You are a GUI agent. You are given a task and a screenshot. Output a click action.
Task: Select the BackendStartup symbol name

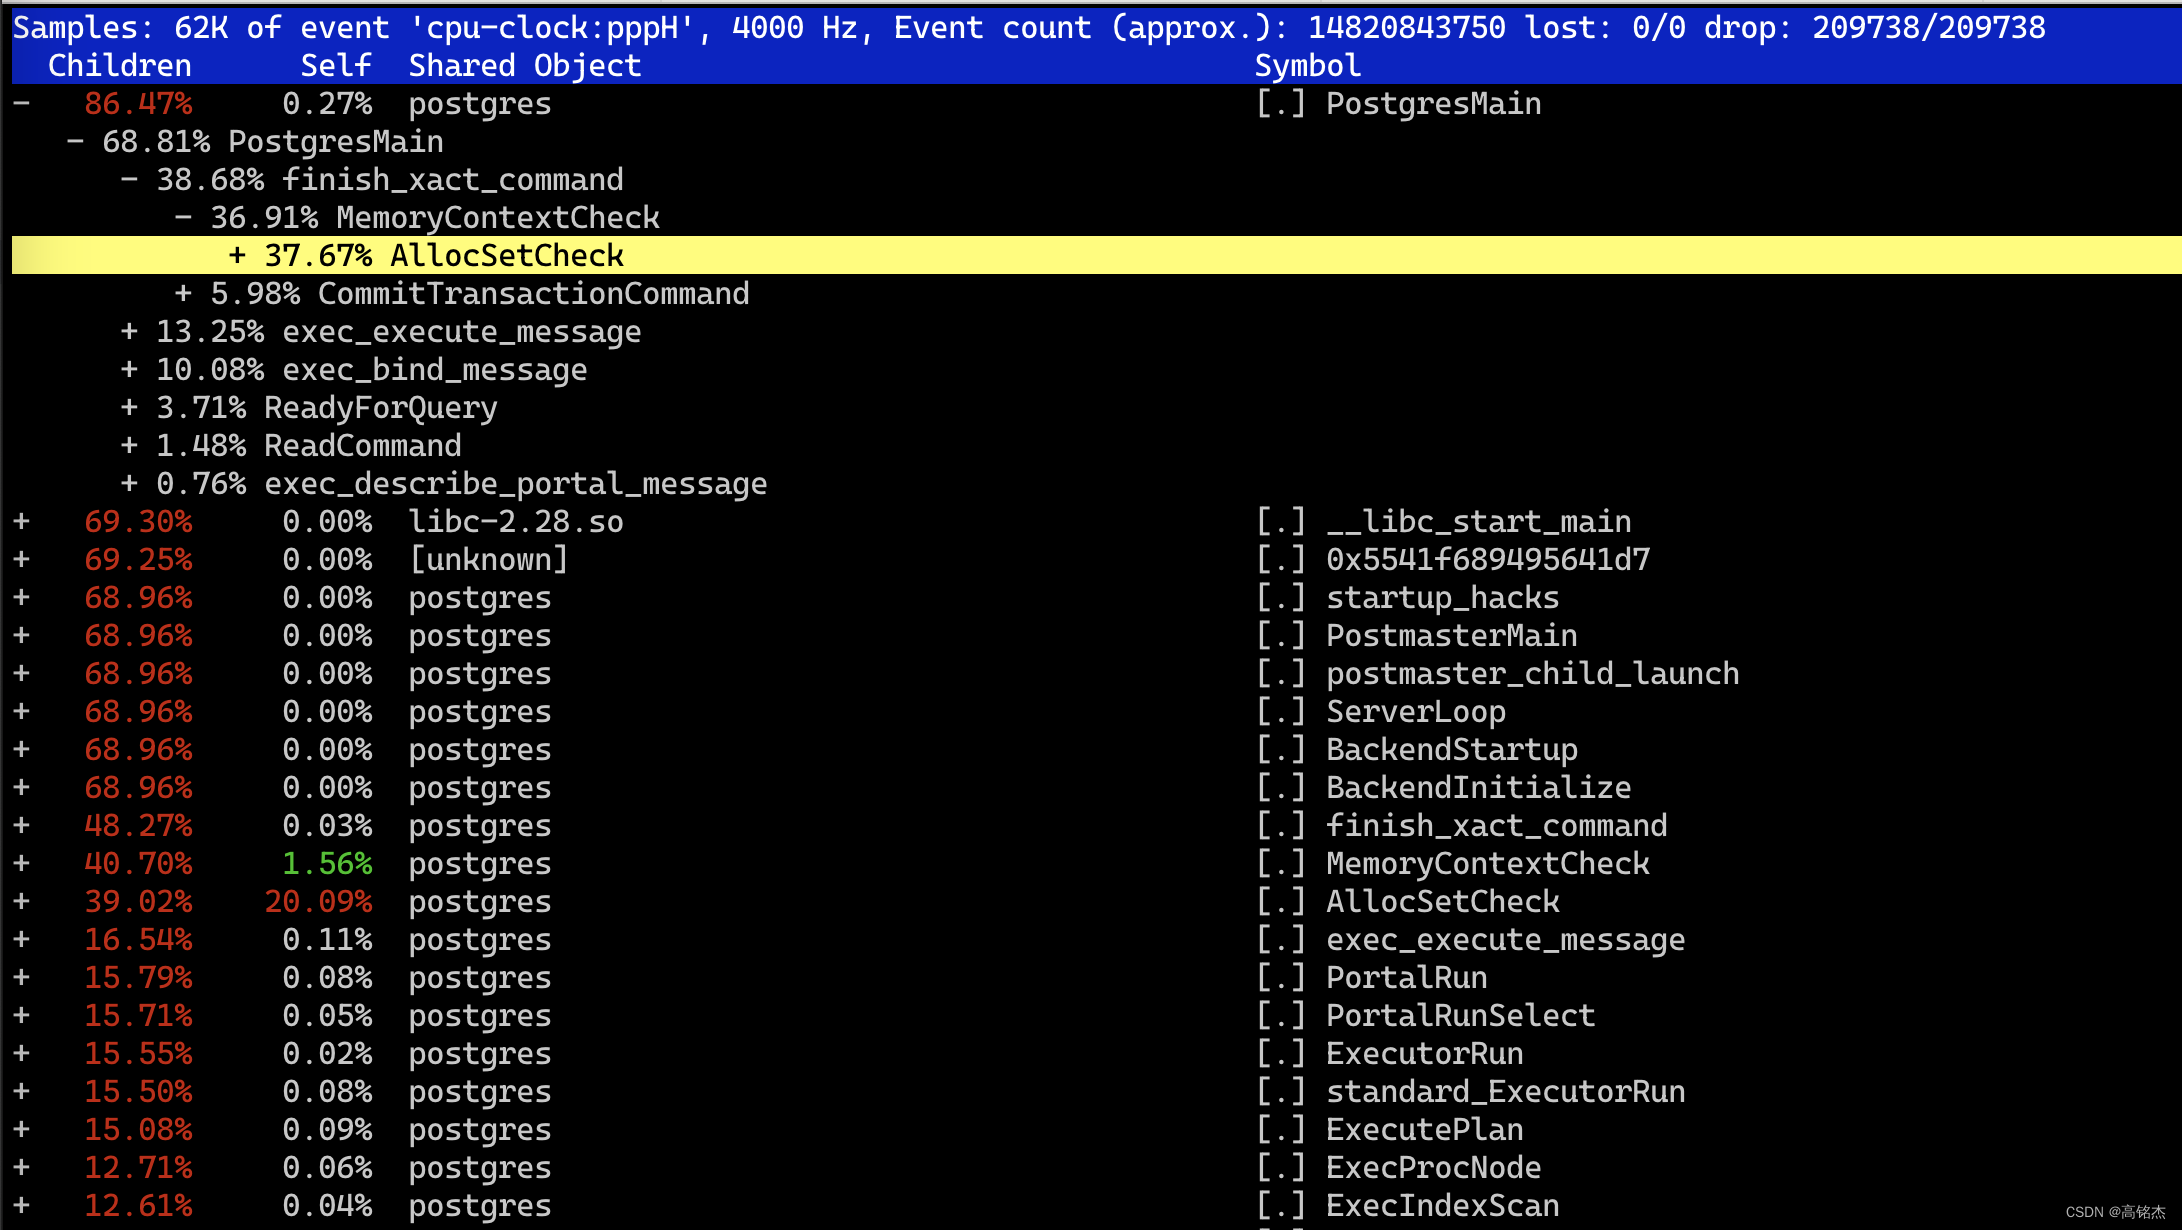(x=1452, y=750)
